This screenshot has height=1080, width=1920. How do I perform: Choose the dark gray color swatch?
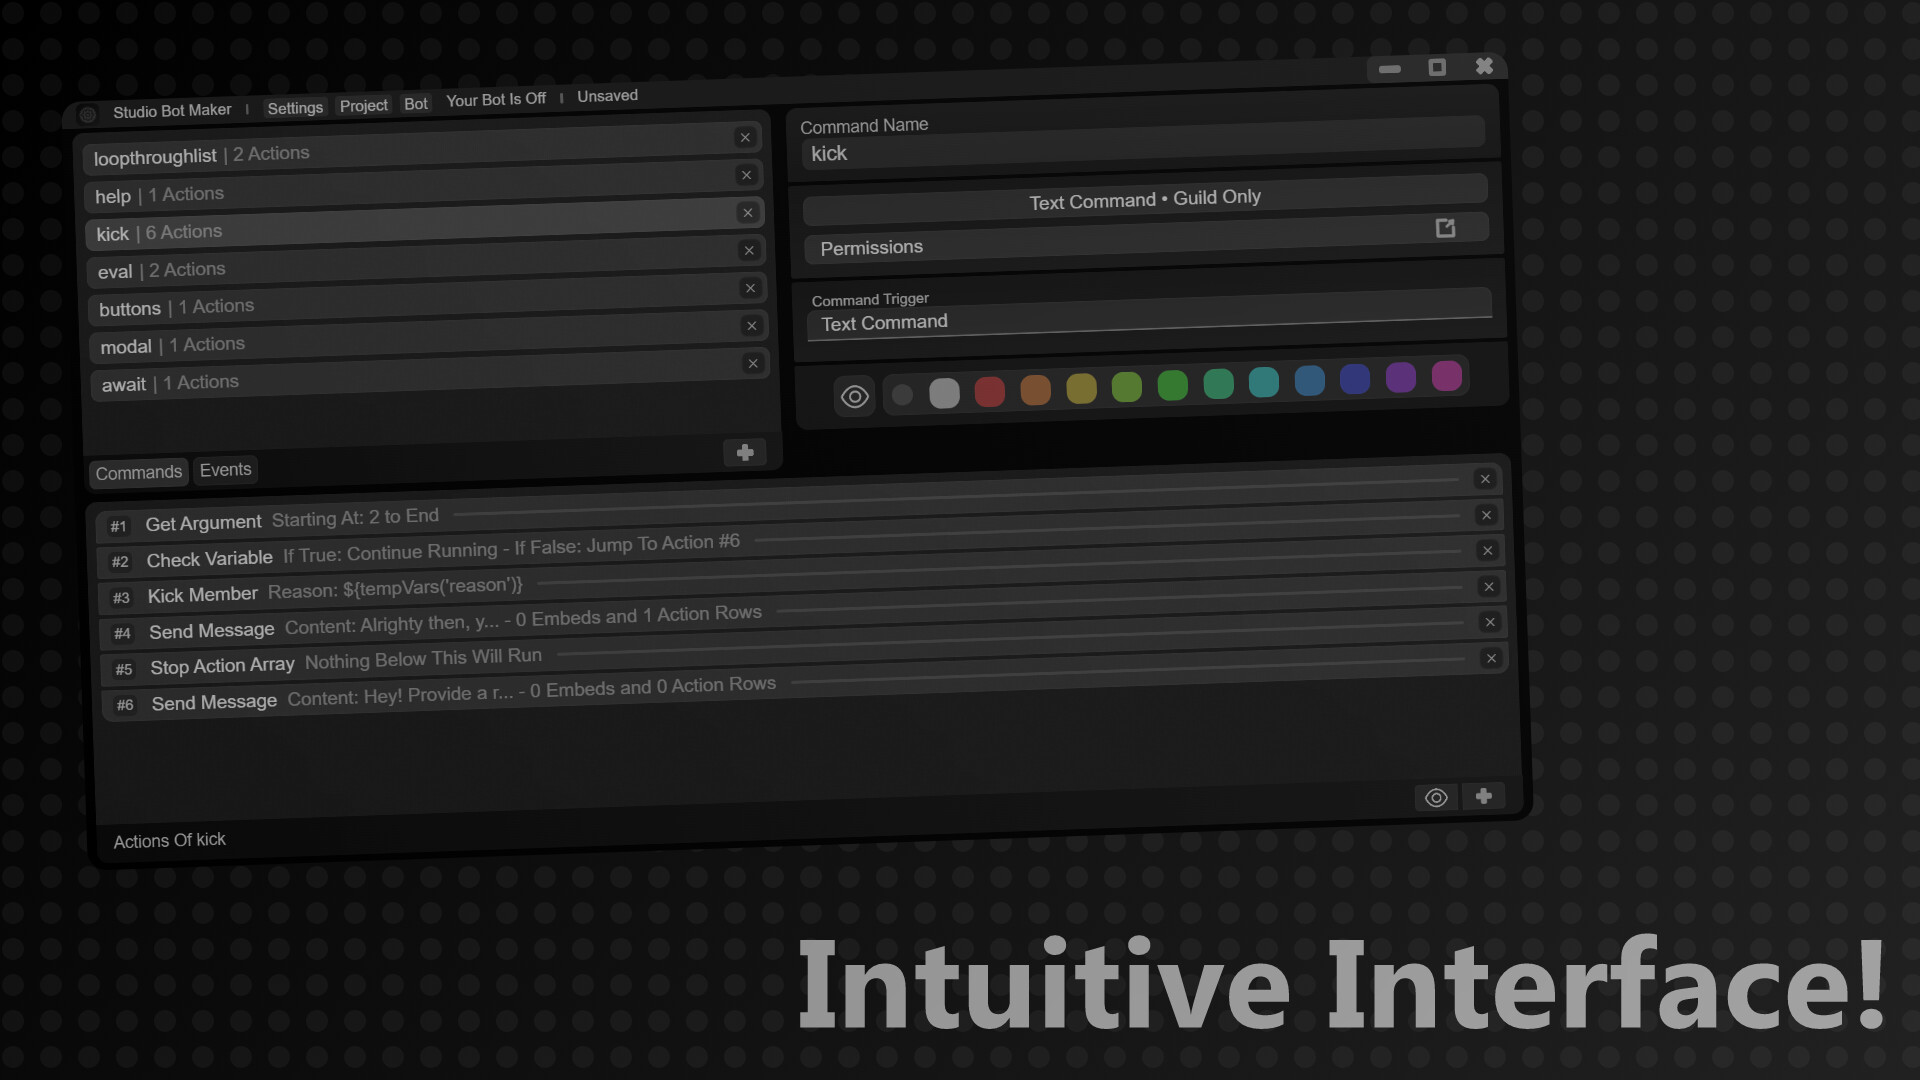pyautogui.click(x=902, y=395)
